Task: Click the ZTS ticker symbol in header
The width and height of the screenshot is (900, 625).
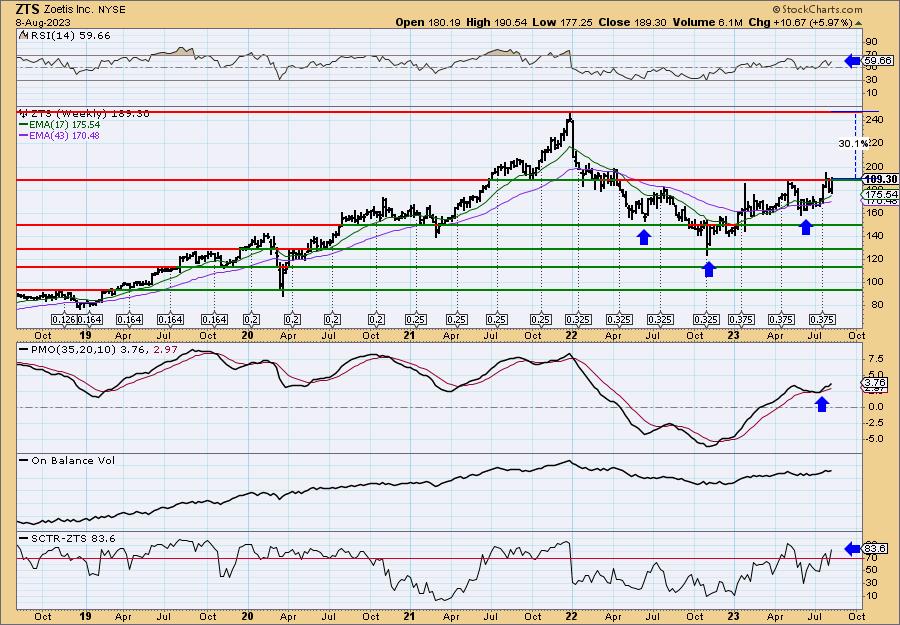Action: coord(28,9)
